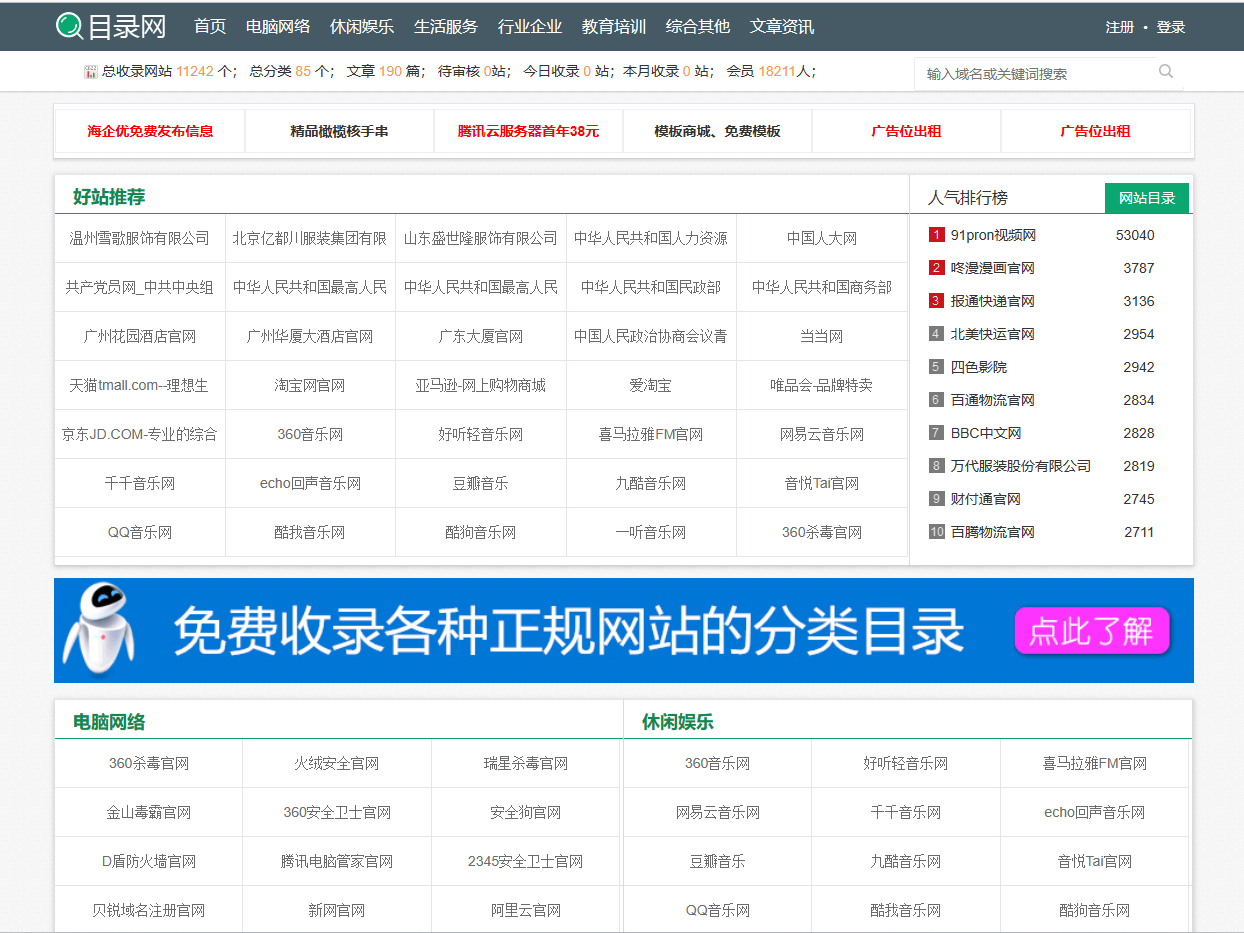Image resolution: width=1244 pixels, height=933 pixels.
Task: Click 山东盛世隆服饰有限公司 link
Action: pos(481,238)
